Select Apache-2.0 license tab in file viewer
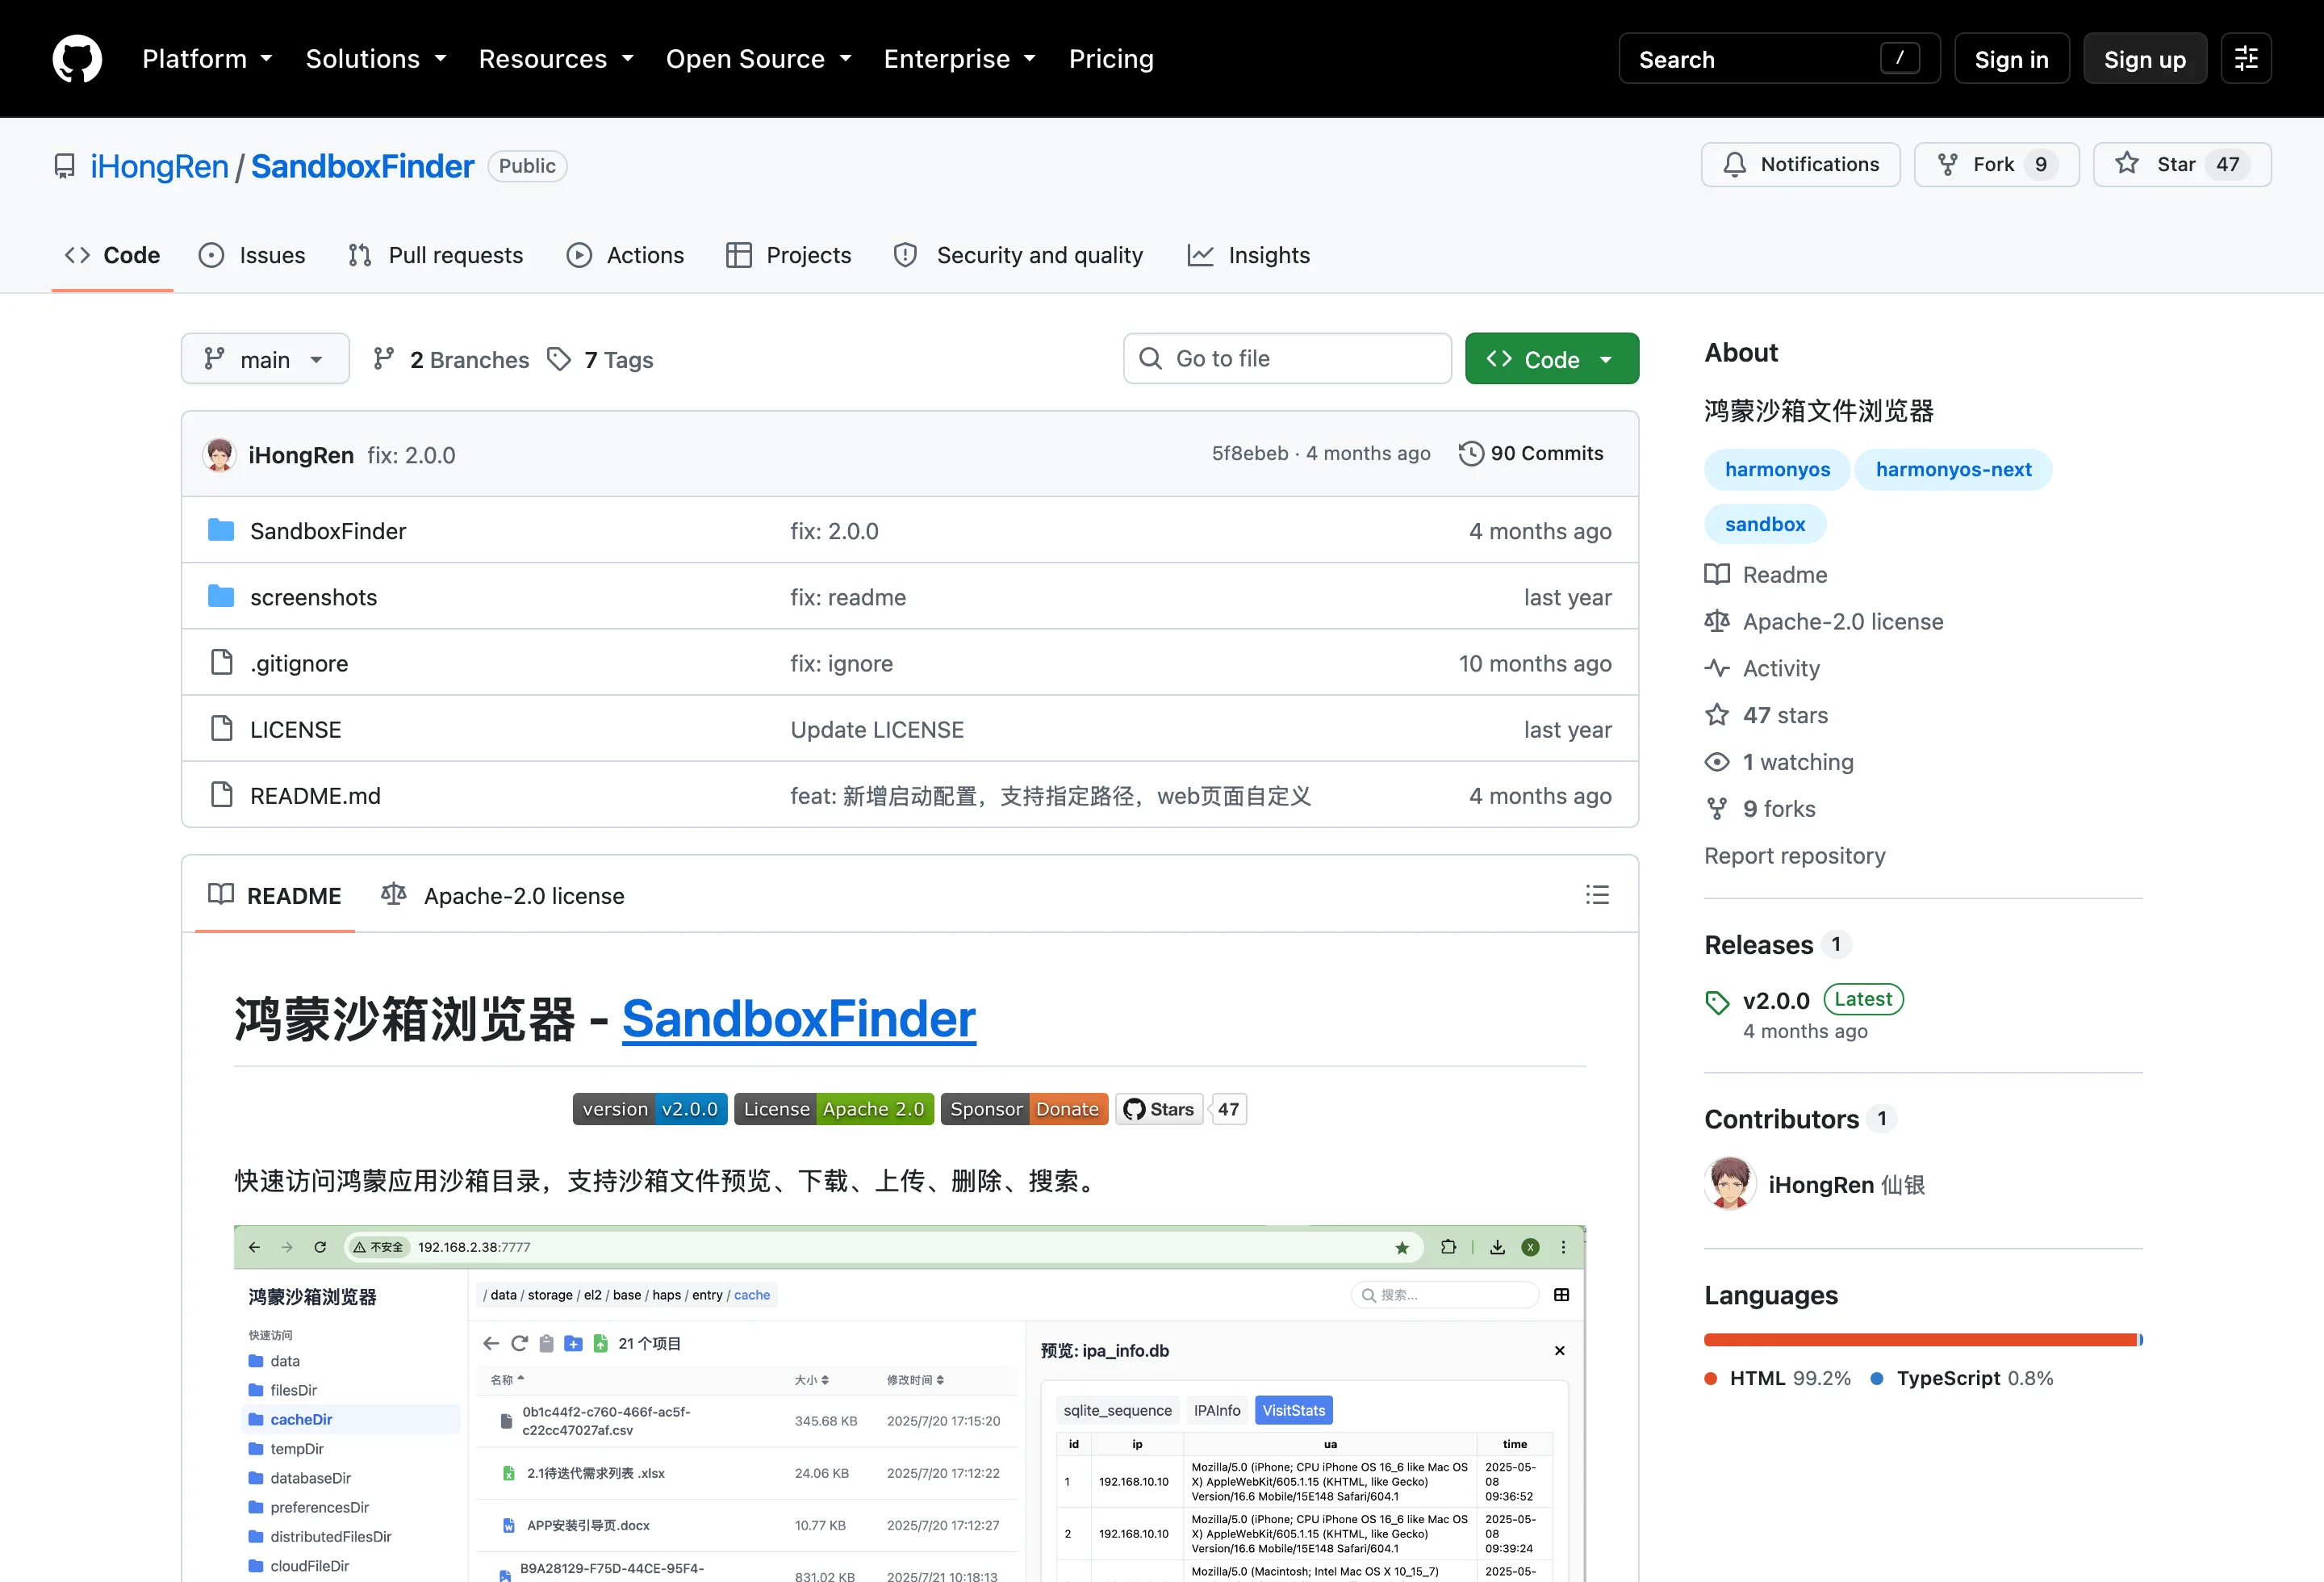Image resolution: width=2324 pixels, height=1582 pixels. point(502,895)
